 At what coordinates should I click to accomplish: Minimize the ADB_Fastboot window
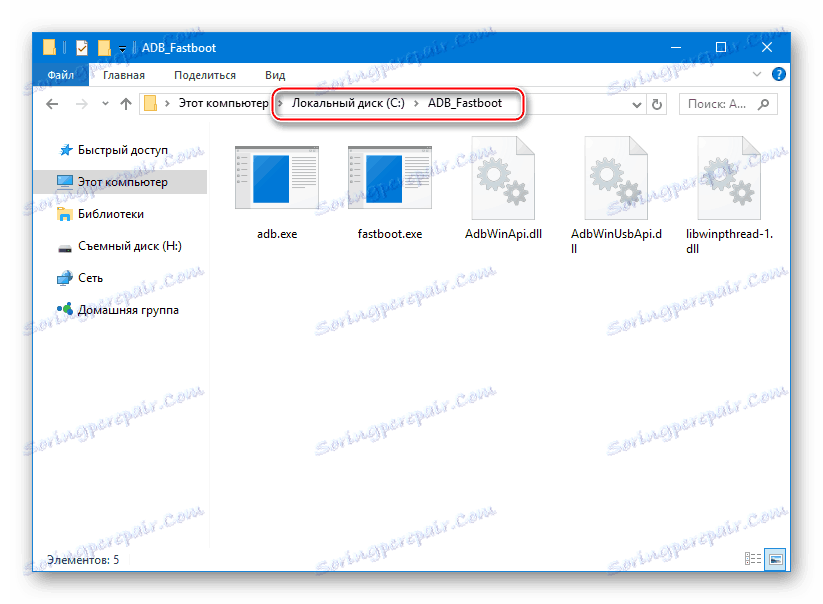(x=676, y=48)
